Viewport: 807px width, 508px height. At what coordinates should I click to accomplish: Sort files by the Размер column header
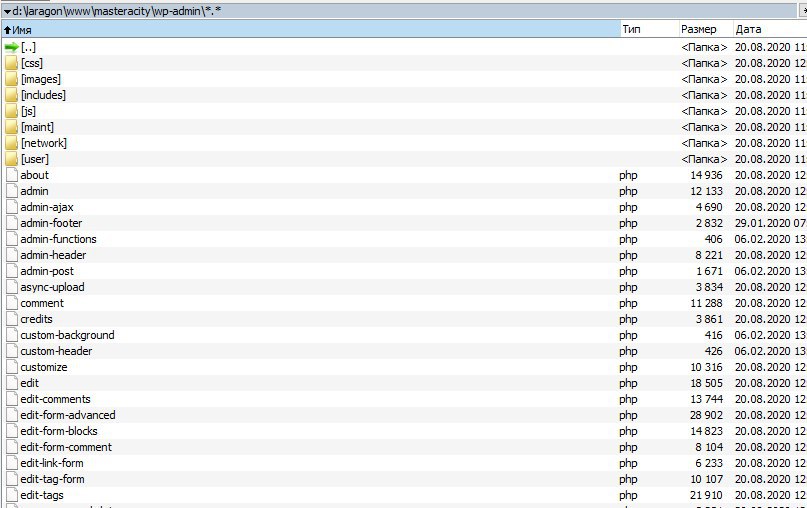(705, 29)
